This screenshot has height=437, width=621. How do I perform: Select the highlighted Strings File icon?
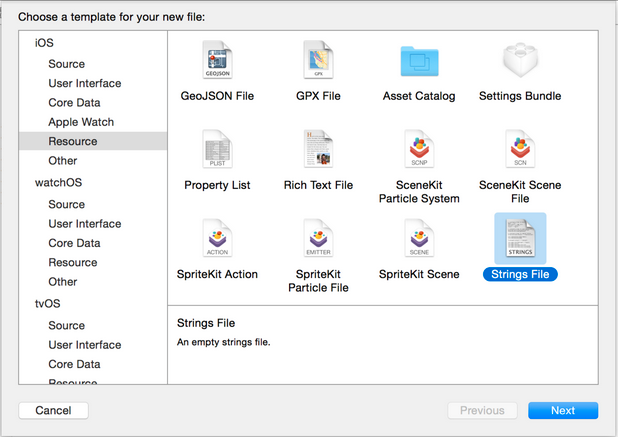[x=520, y=238]
